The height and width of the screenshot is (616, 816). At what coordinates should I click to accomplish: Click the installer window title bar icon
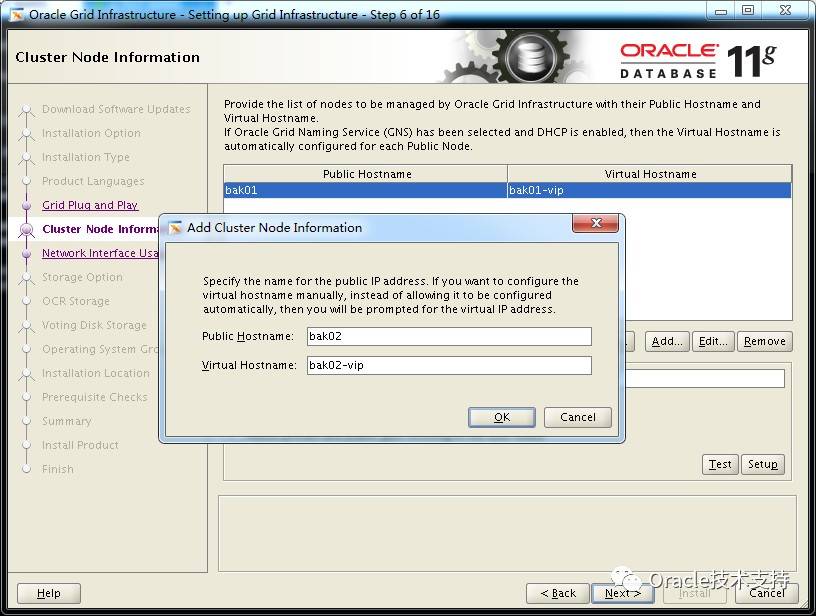(17, 15)
